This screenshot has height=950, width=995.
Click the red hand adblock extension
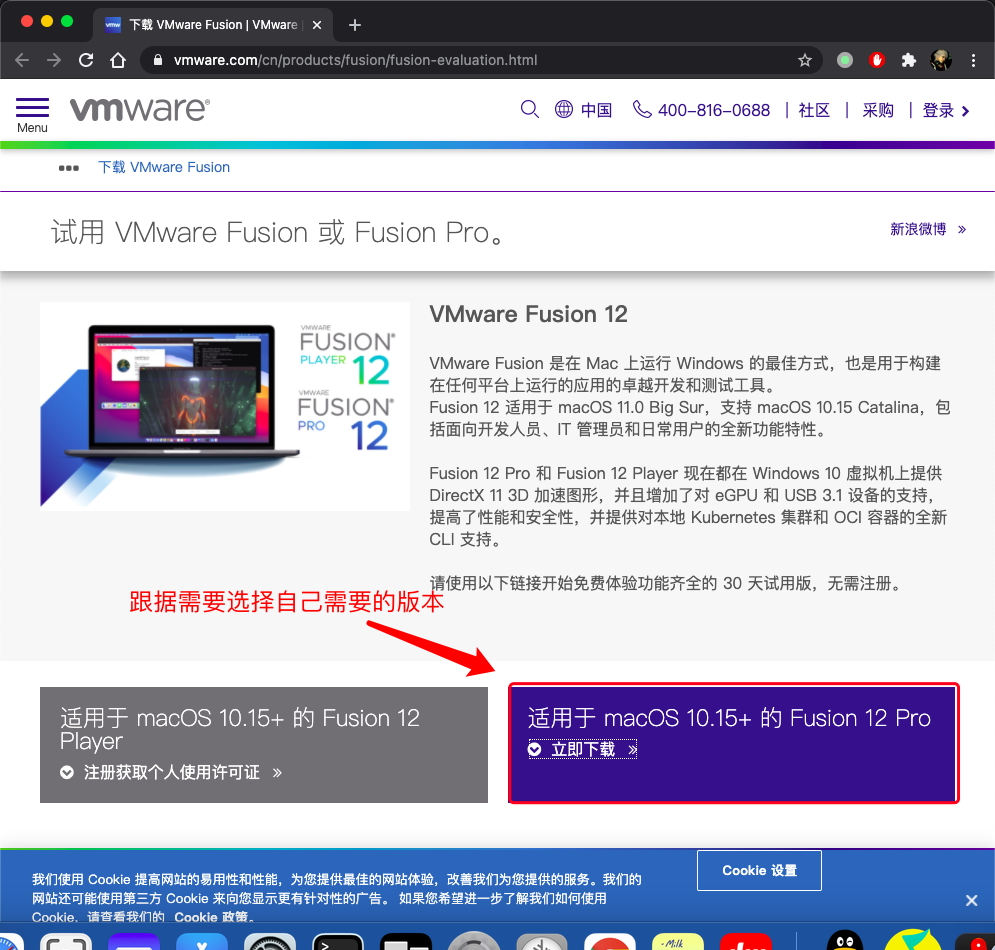(x=877, y=60)
